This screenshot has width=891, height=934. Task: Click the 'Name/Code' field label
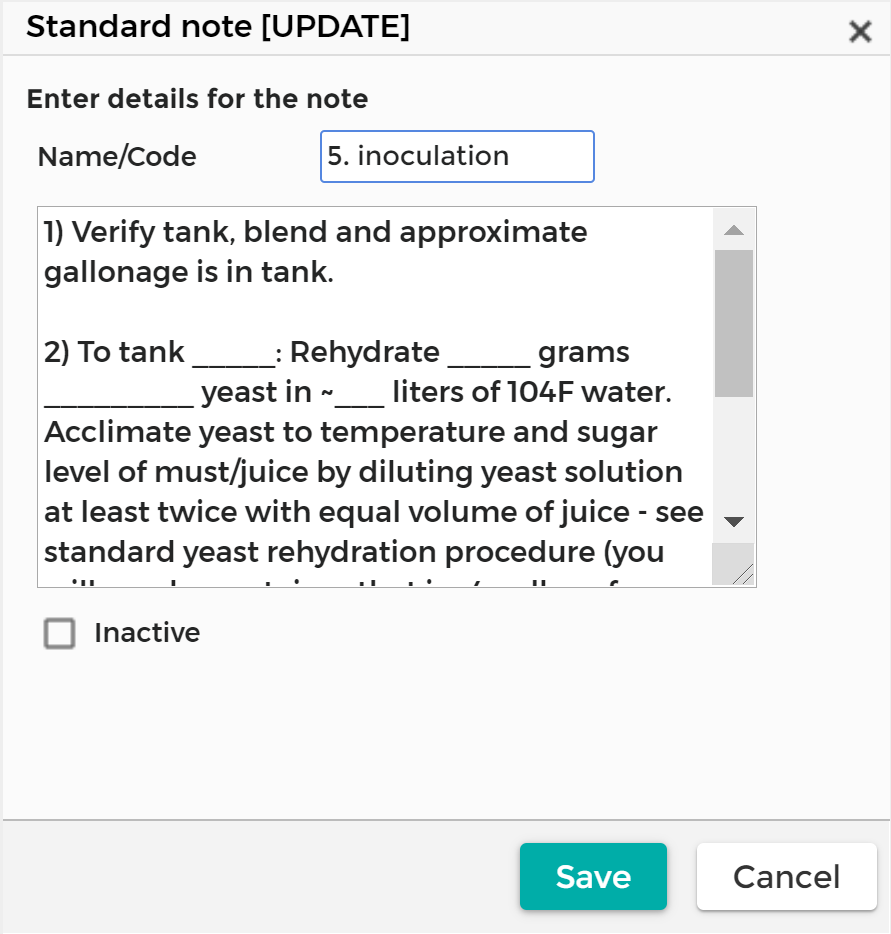click(x=117, y=157)
